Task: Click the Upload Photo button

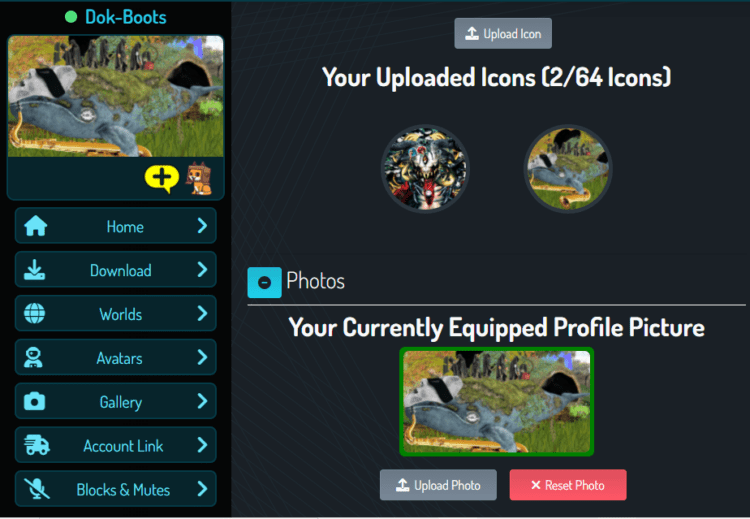Action: click(438, 485)
